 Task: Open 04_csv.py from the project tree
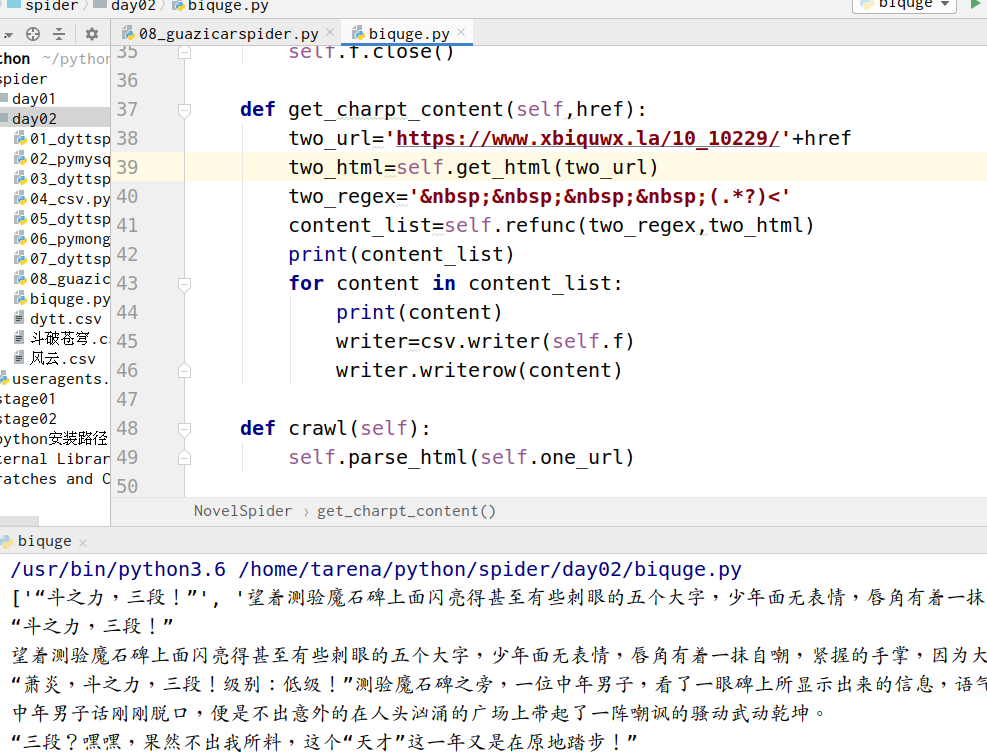tap(69, 199)
